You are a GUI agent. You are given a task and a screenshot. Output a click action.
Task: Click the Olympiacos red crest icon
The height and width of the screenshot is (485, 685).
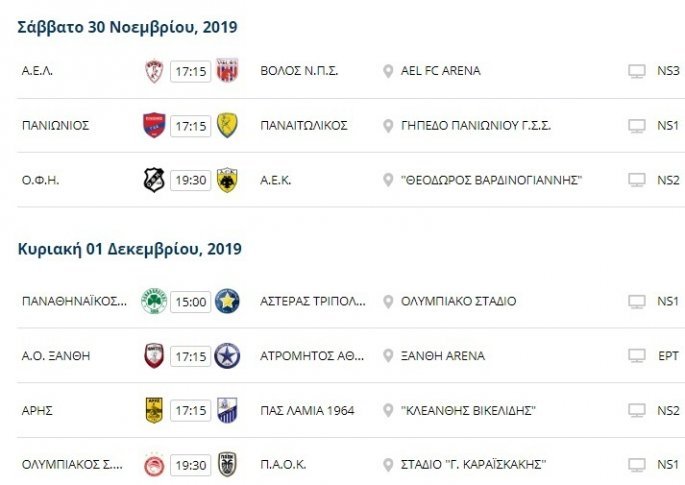pyautogui.click(x=153, y=465)
